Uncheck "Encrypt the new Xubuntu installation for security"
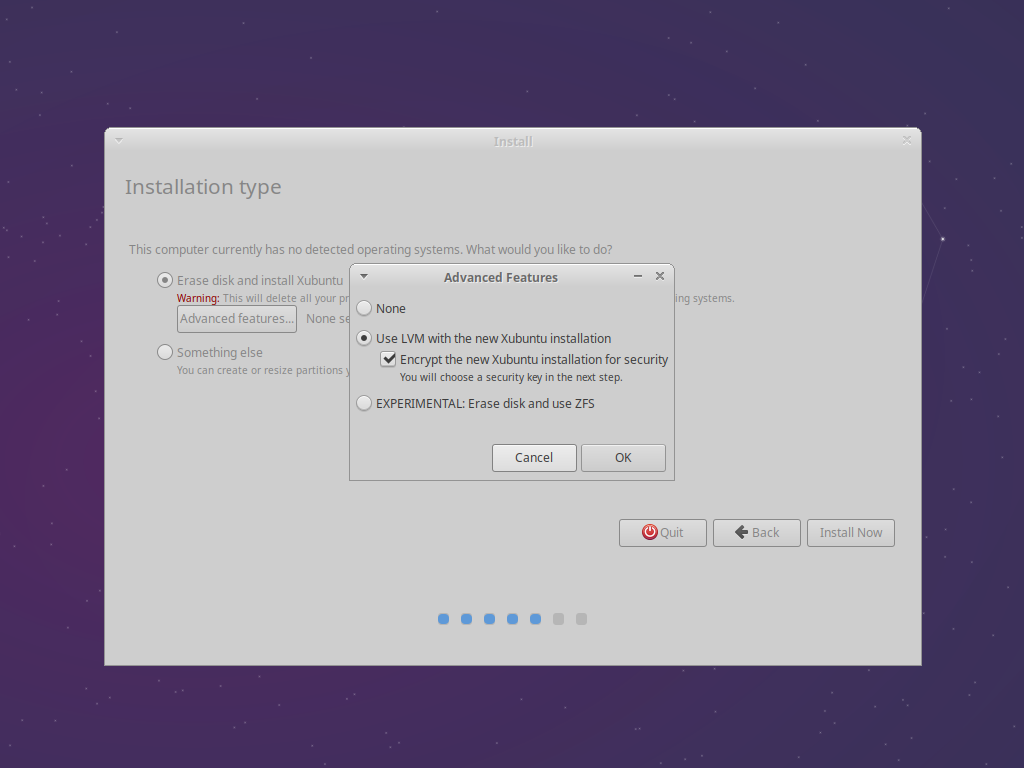 tap(388, 359)
